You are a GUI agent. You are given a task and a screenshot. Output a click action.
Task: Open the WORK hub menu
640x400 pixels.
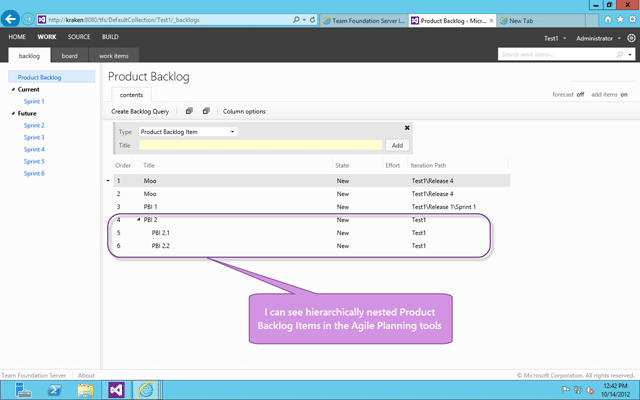tap(47, 37)
